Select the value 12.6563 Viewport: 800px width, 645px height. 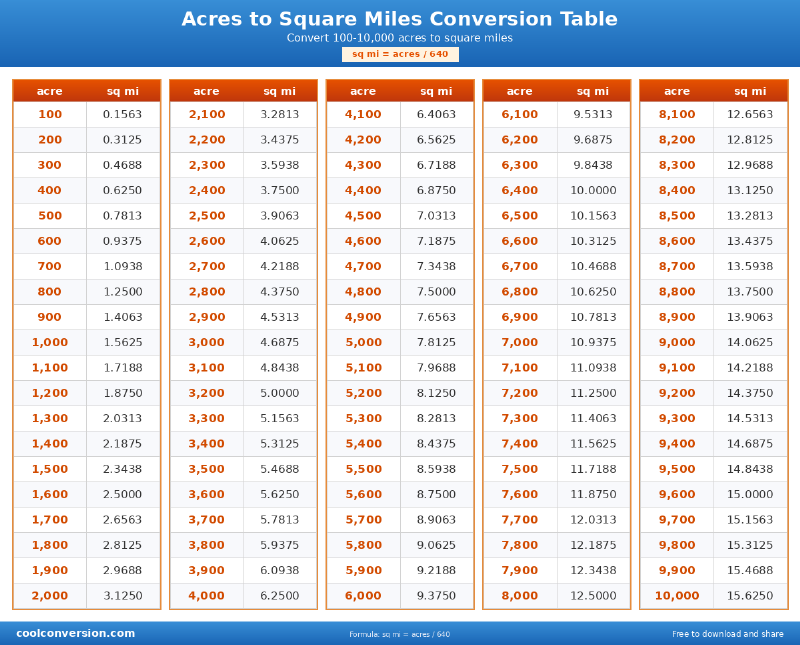point(750,114)
